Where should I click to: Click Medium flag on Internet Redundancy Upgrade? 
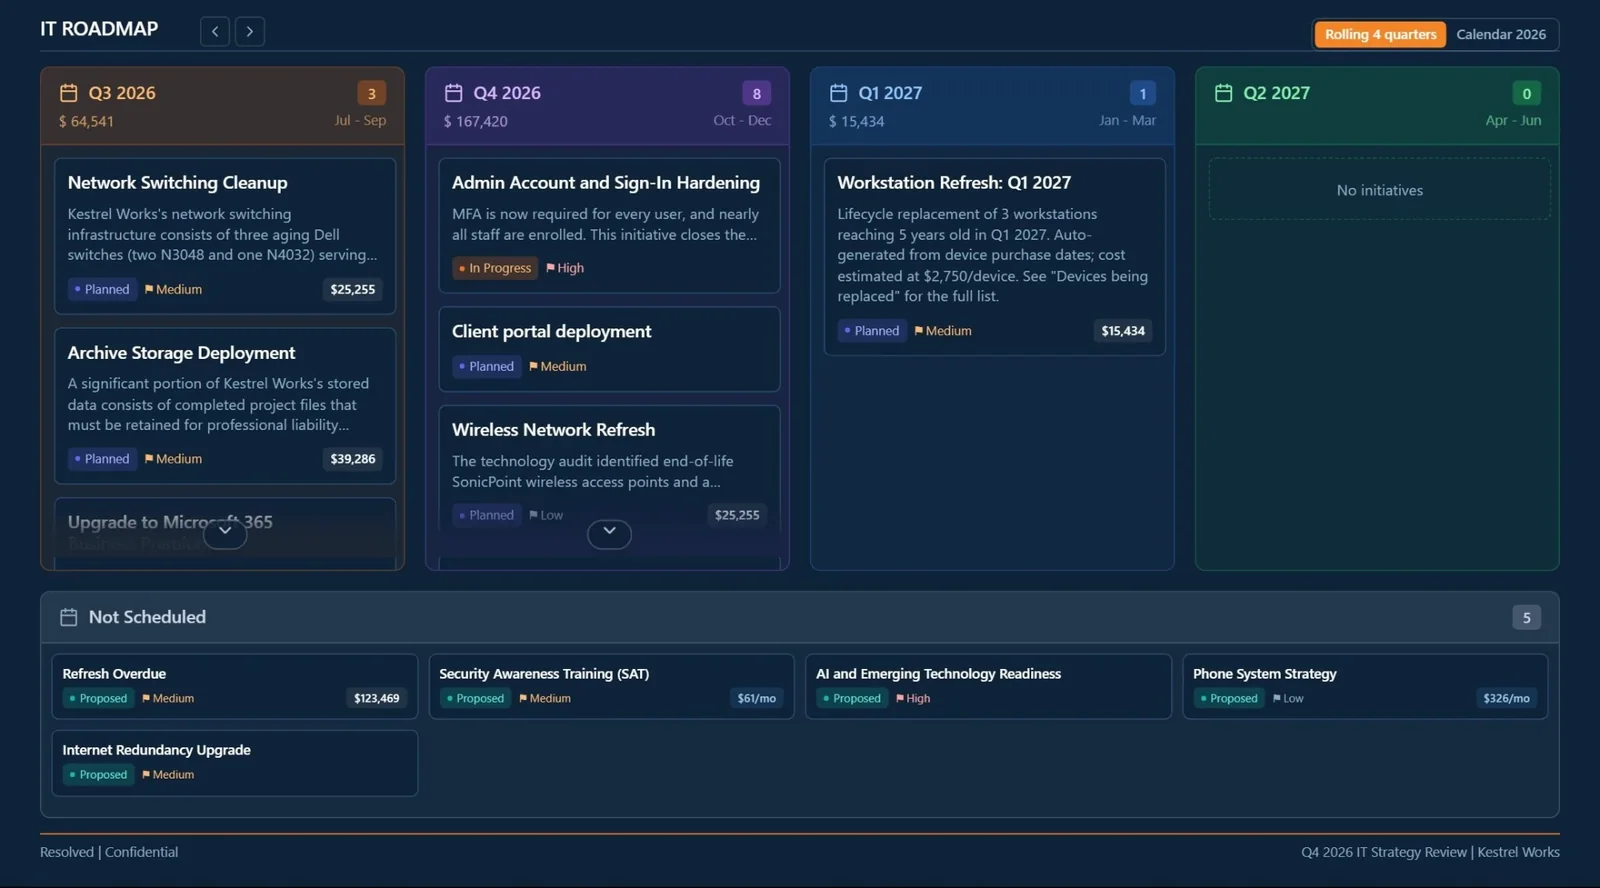pos(168,775)
